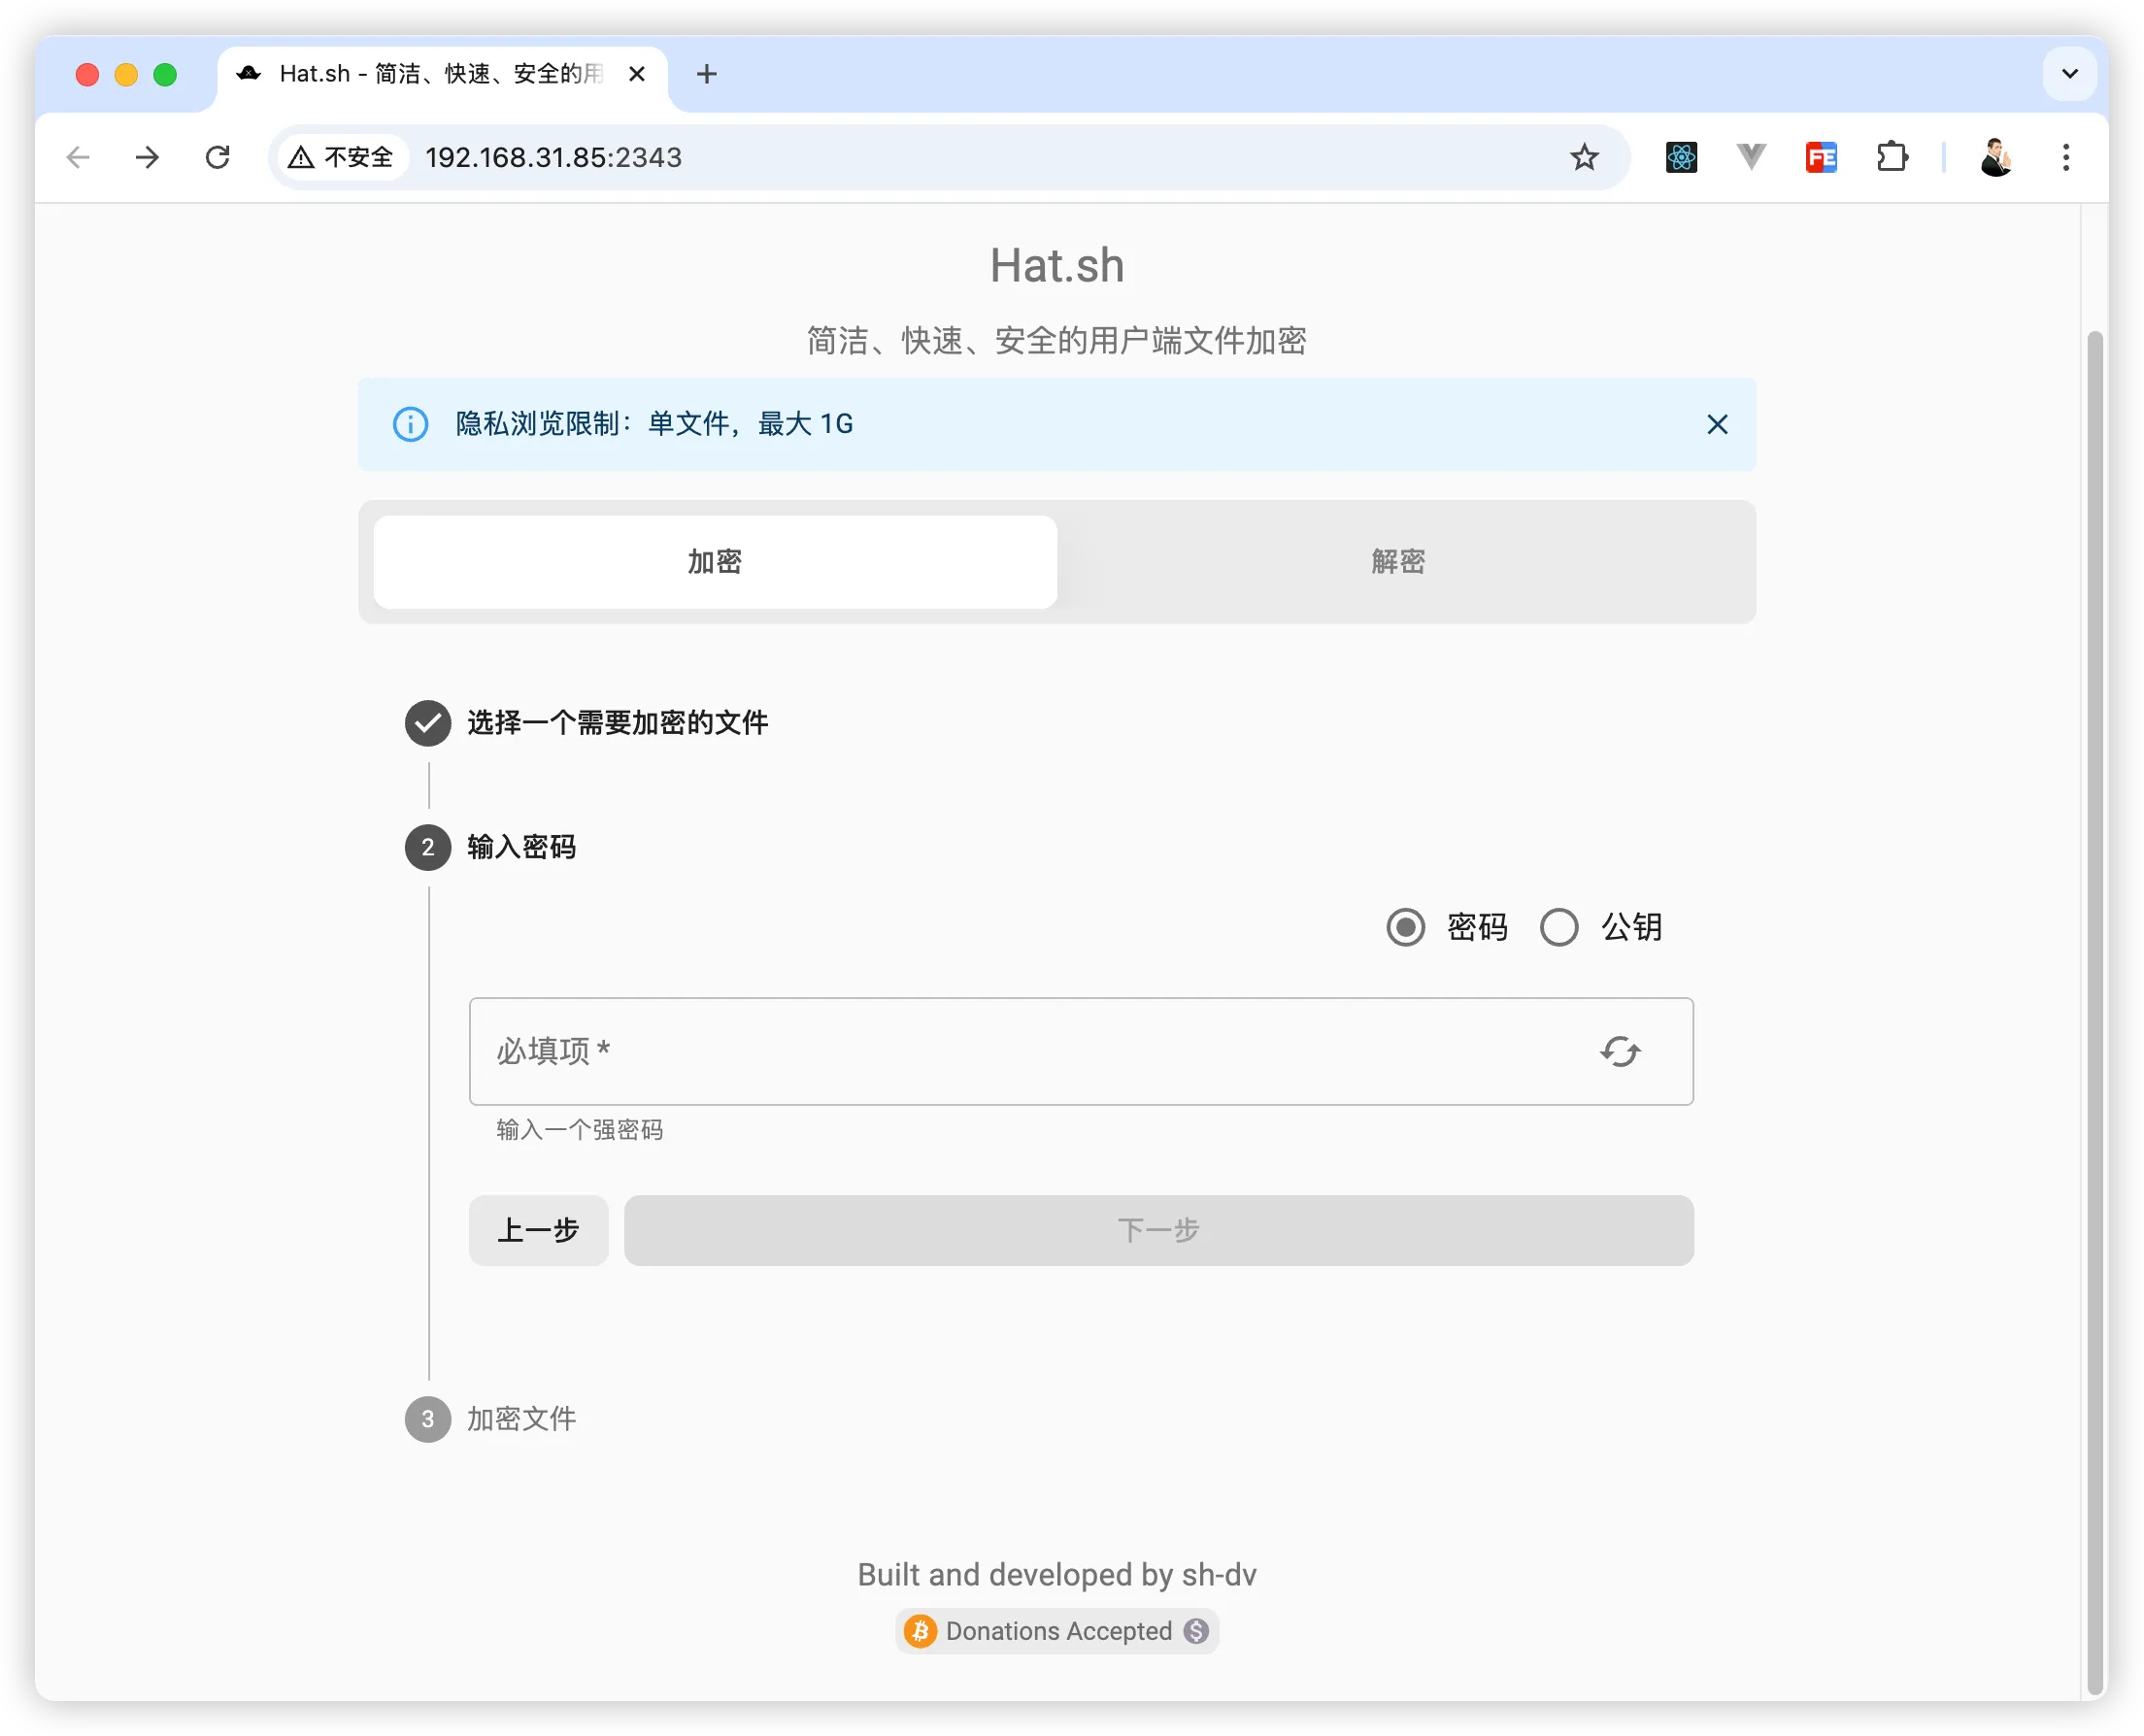Reload the page with the refresh icon
Image resolution: width=2144 pixels, height=1736 pixels.
coord(217,157)
